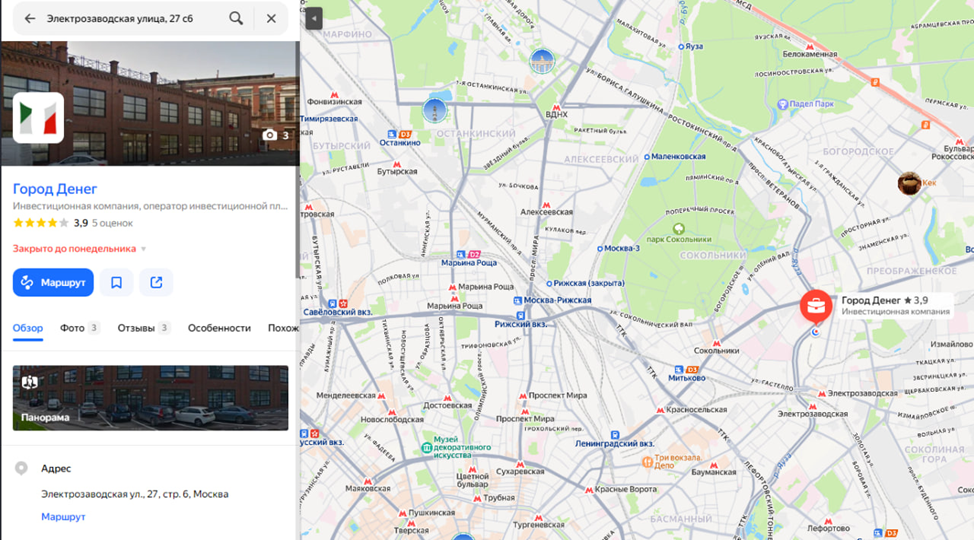Expand the Закрыто до понедельника hours dropdown

click(x=80, y=249)
